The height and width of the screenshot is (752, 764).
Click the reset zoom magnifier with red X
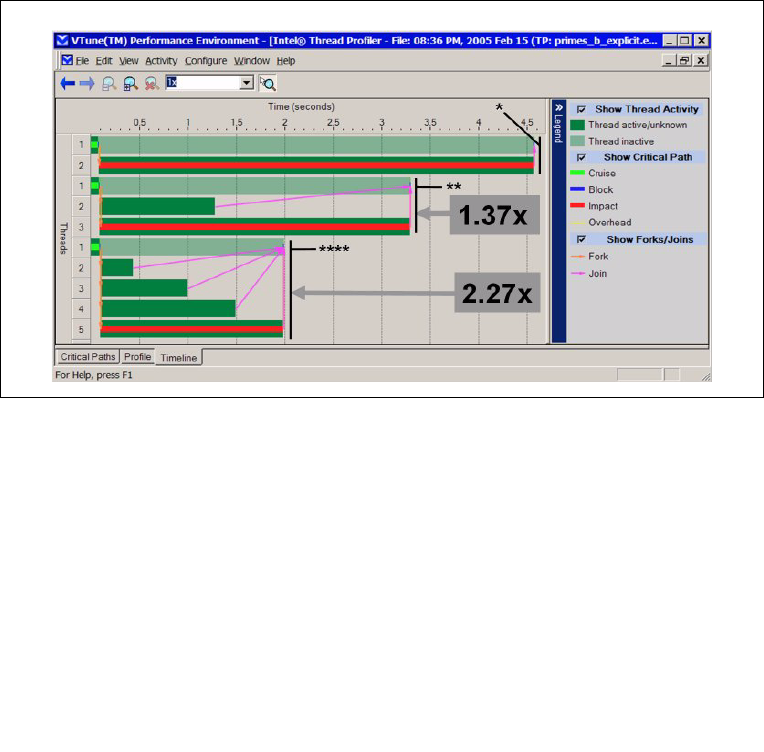click(152, 84)
